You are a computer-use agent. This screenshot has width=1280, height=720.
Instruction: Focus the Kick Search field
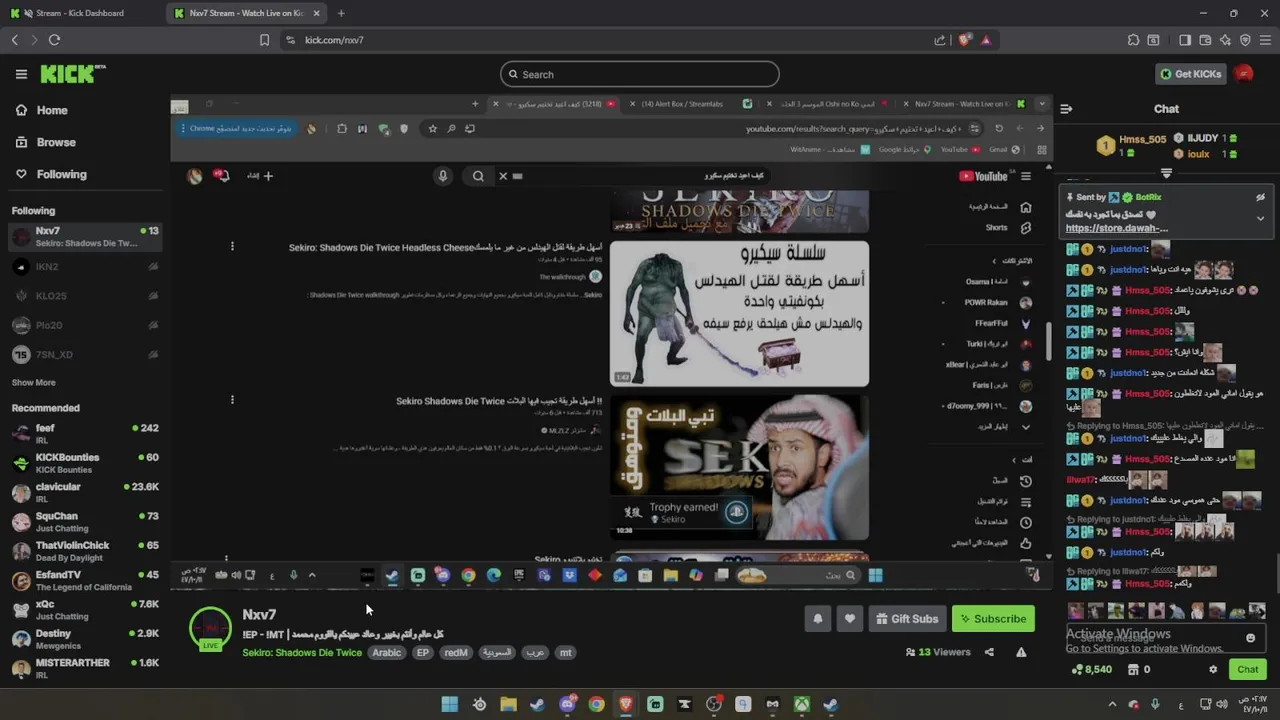click(640, 74)
